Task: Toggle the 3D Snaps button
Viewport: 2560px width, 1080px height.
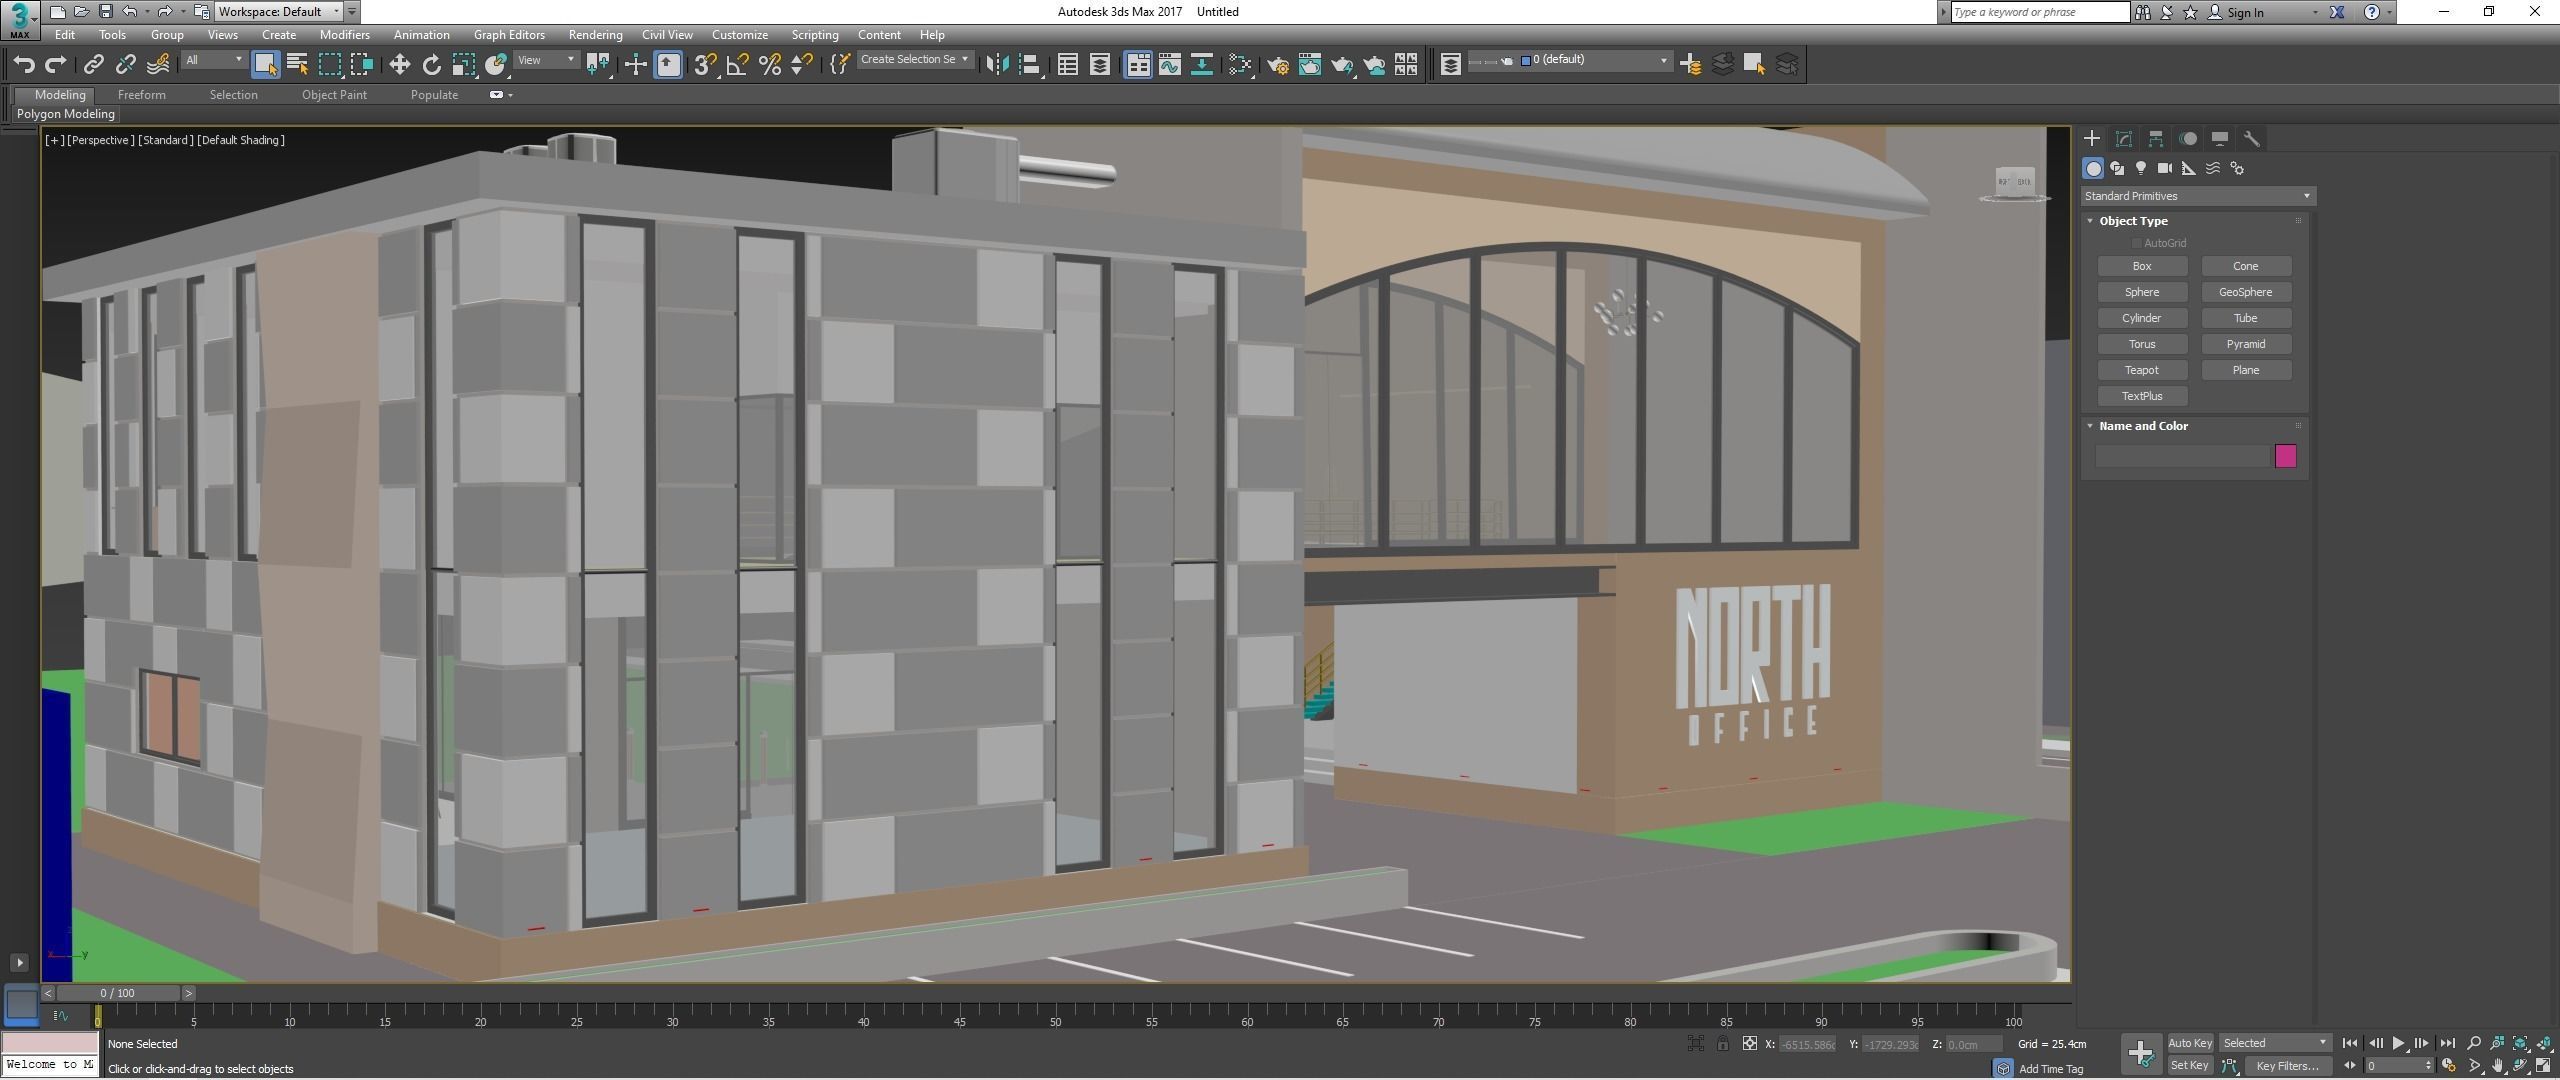Action: (704, 65)
